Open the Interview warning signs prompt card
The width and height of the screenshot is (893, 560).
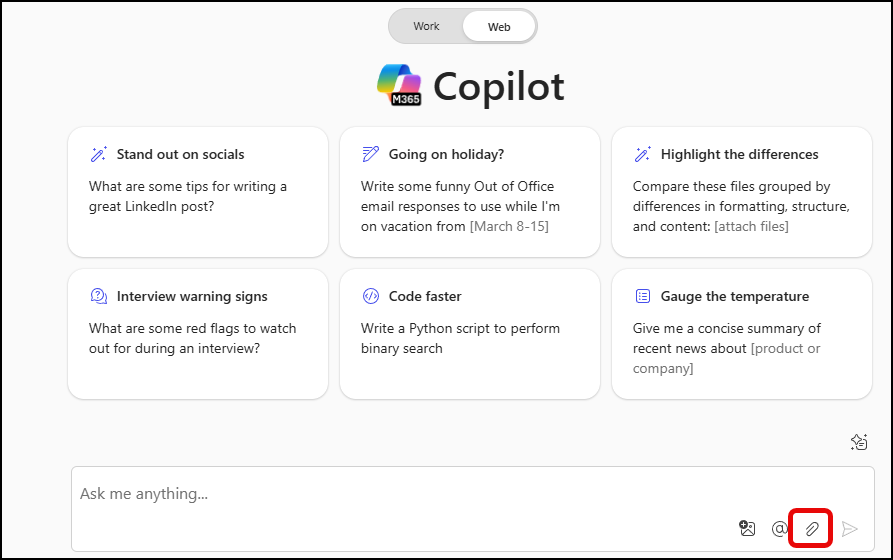tap(198, 334)
